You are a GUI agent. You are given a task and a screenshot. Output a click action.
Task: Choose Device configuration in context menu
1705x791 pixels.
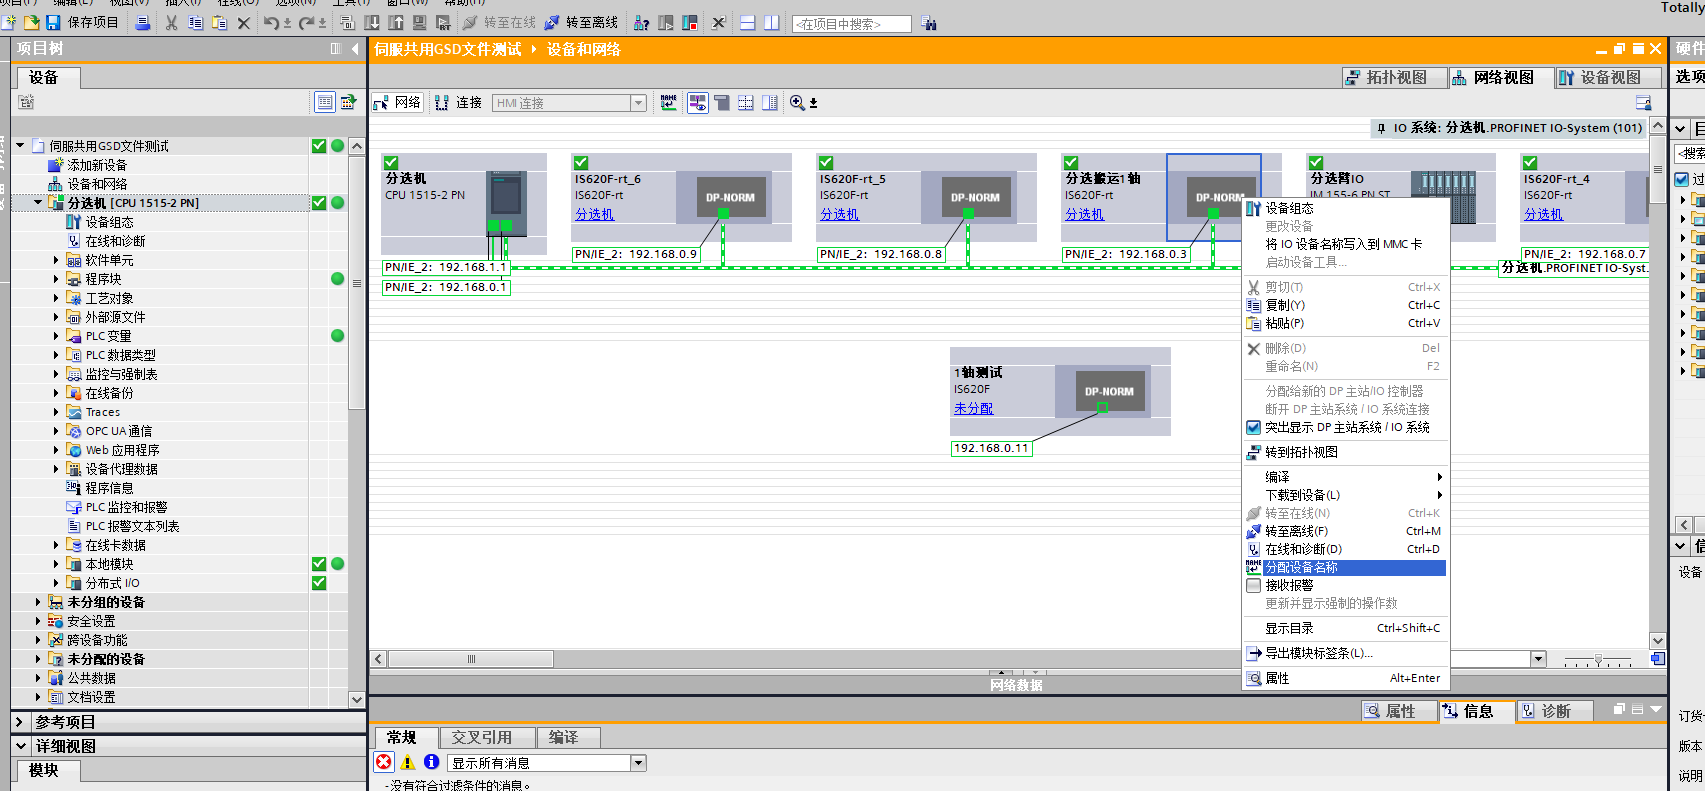[x=1346, y=208]
